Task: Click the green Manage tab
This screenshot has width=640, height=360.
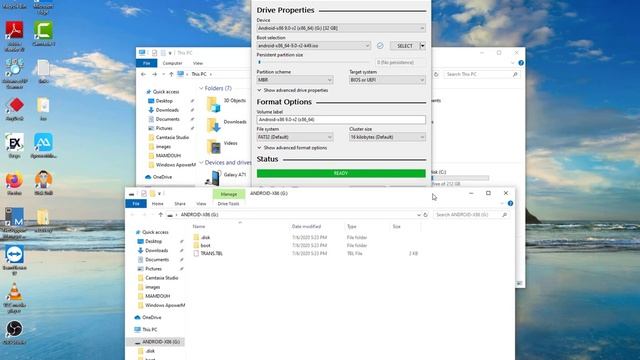Action: (x=229, y=194)
